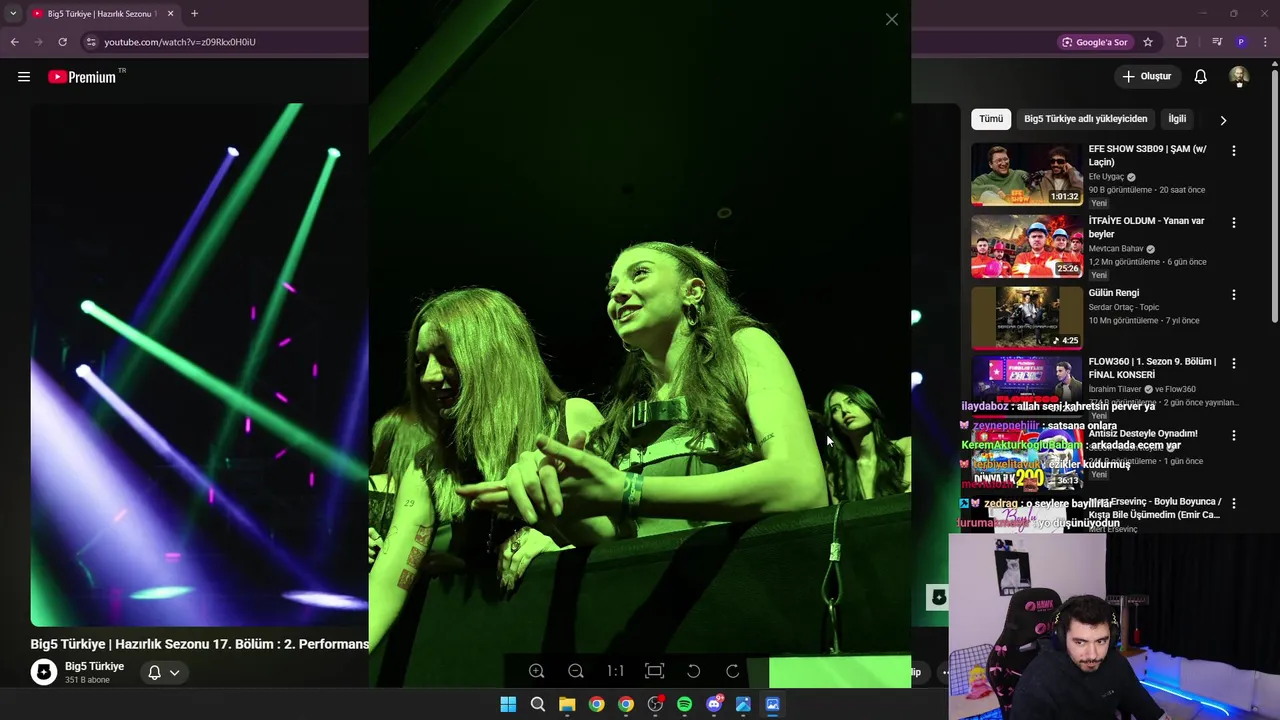Image resolution: width=1280 pixels, height=720 pixels.
Task: Show more filter chips with arrow
Action: 1223,120
